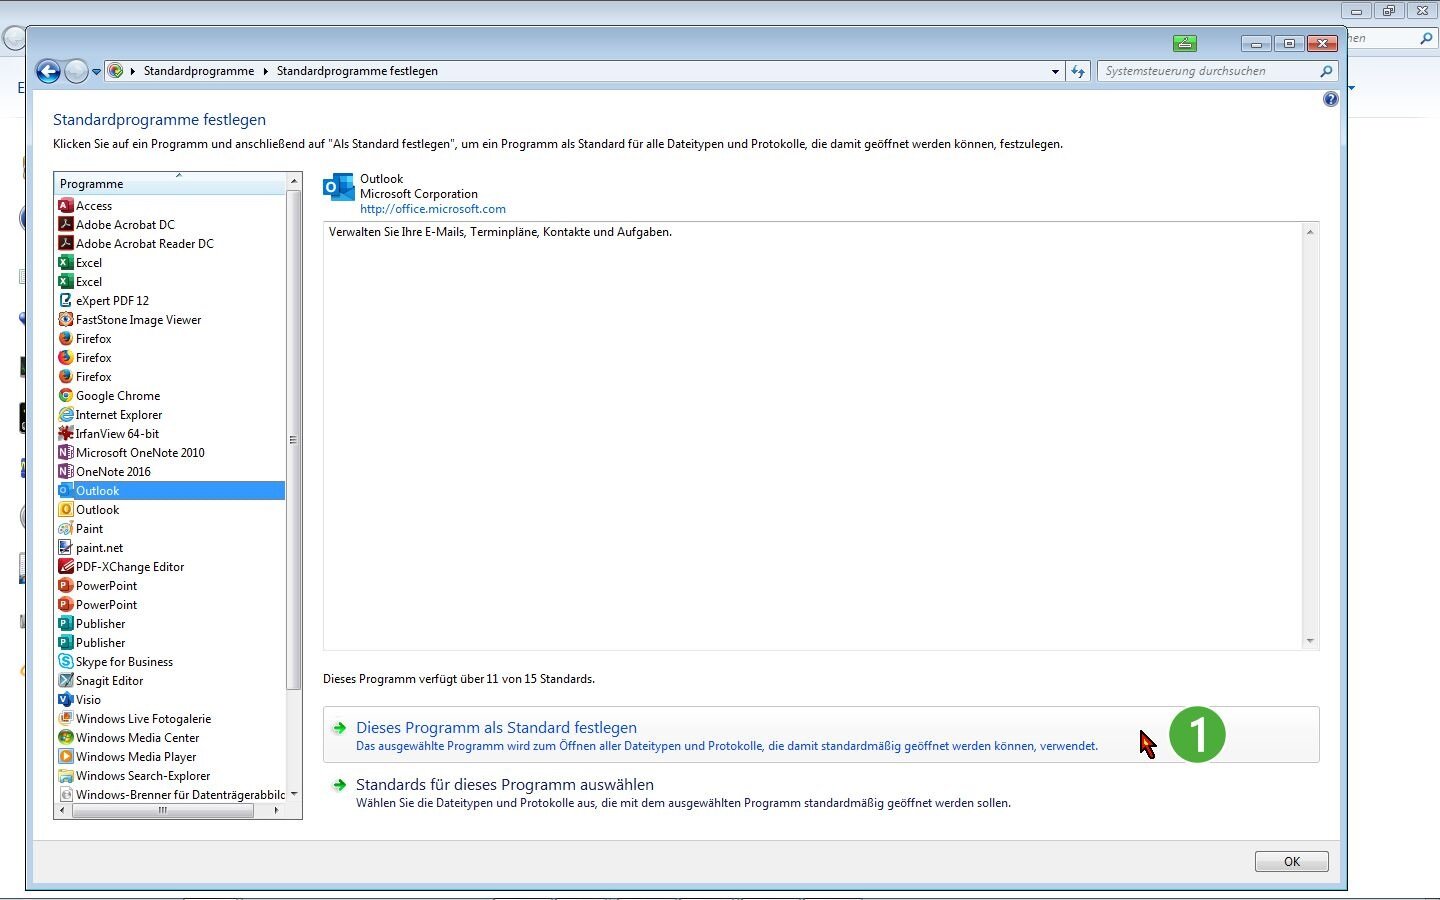The image size is (1440, 900).
Task: Open help via the question mark icon
Action: (x=1330, y=99)
